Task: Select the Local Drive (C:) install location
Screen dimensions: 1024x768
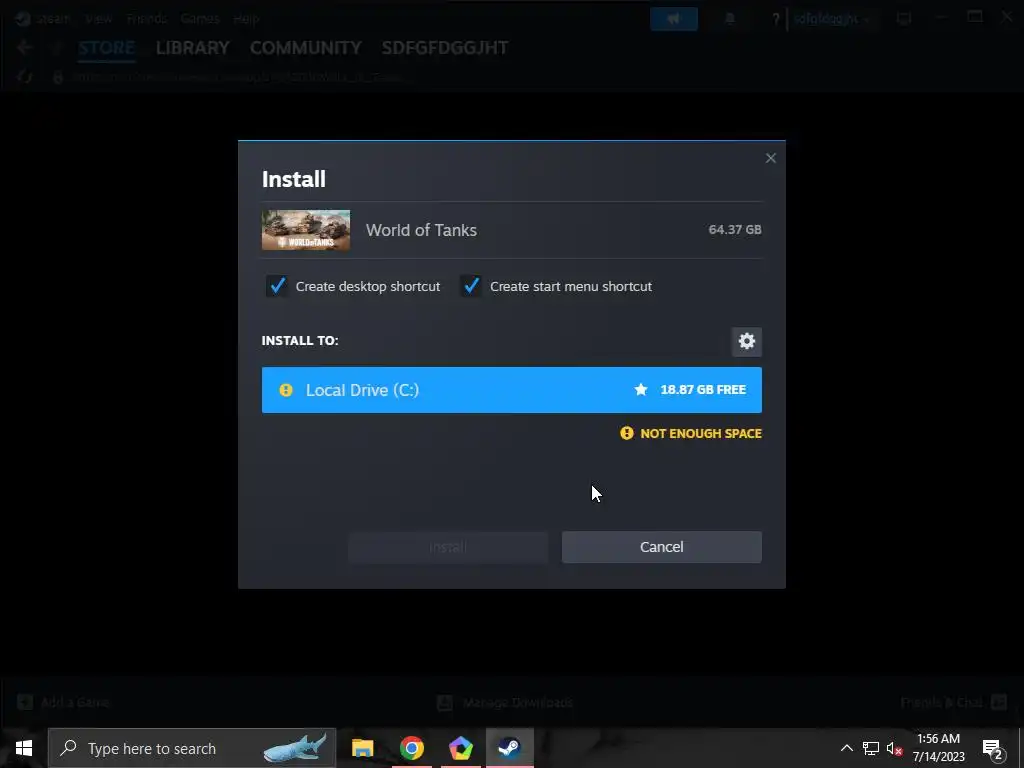Action: click(x=511, y=390)
